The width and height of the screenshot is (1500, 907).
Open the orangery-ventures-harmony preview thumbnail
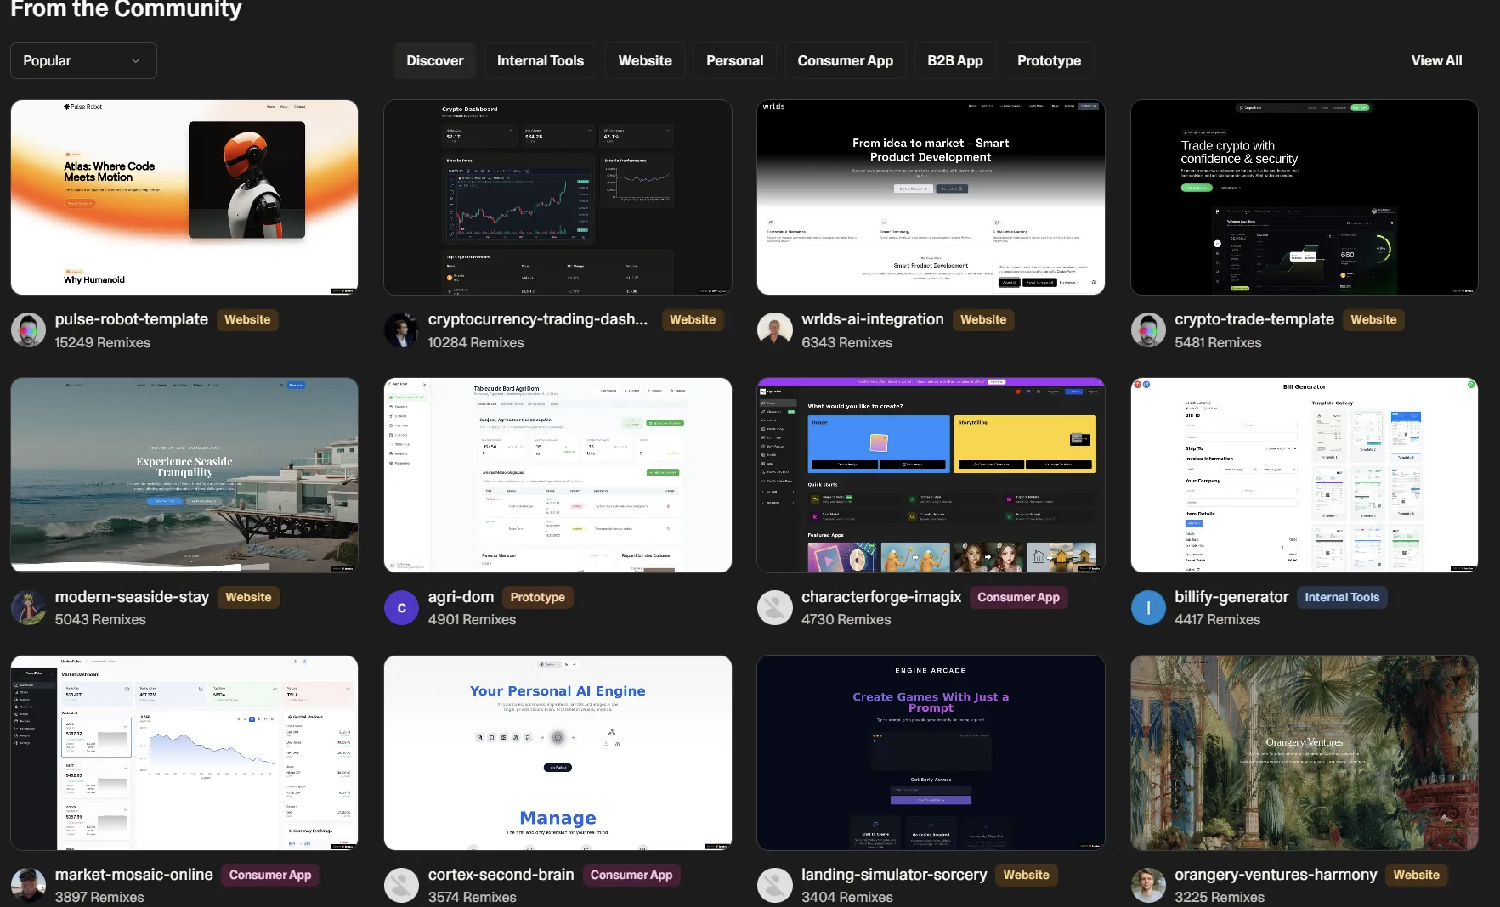(x=1304, y=753)
